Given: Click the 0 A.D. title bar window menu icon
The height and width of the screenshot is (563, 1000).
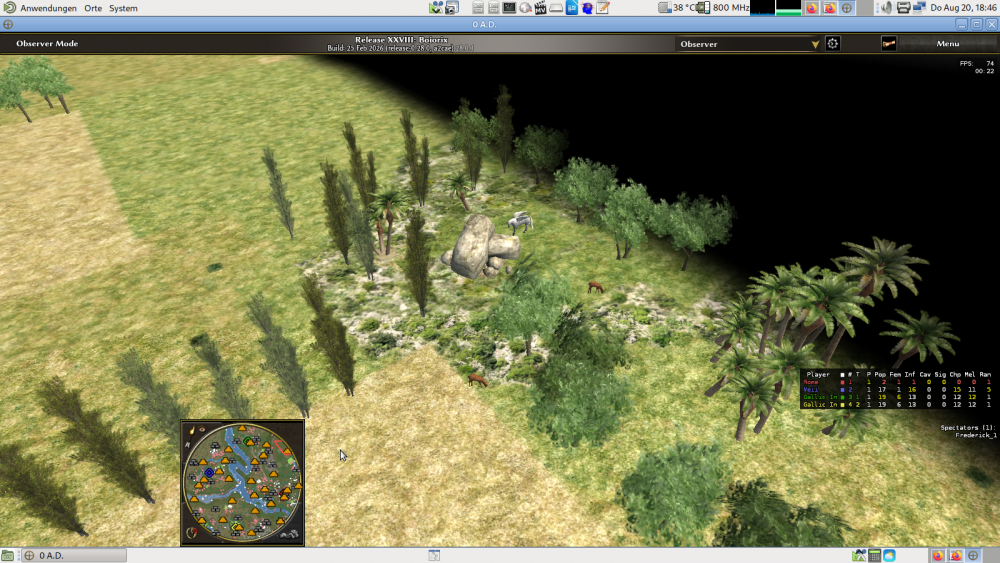Looking at the screenshot, I should click(8, 24).
